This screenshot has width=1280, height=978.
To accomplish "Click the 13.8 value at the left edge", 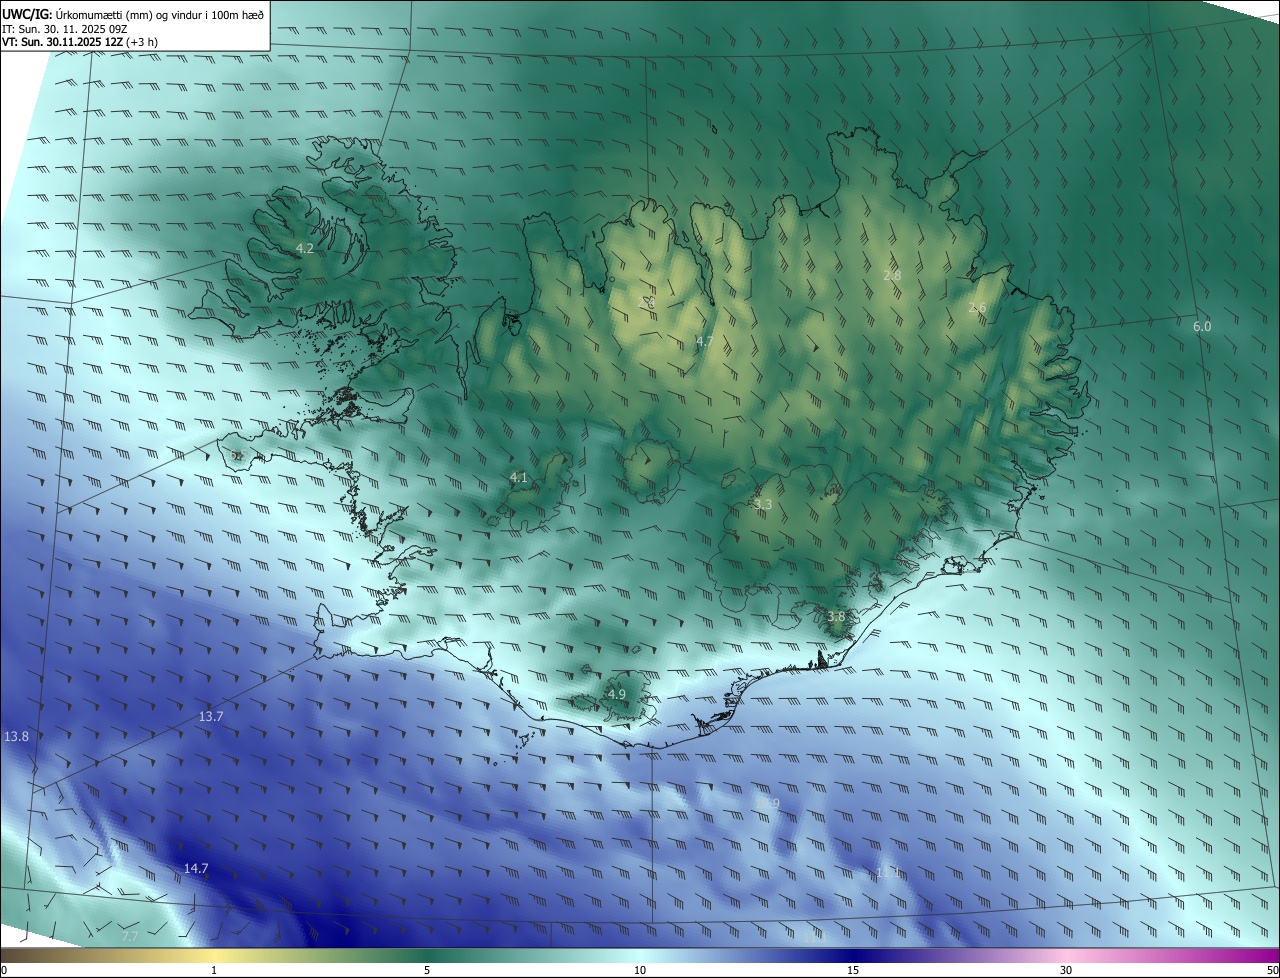I will coord(16,736).
